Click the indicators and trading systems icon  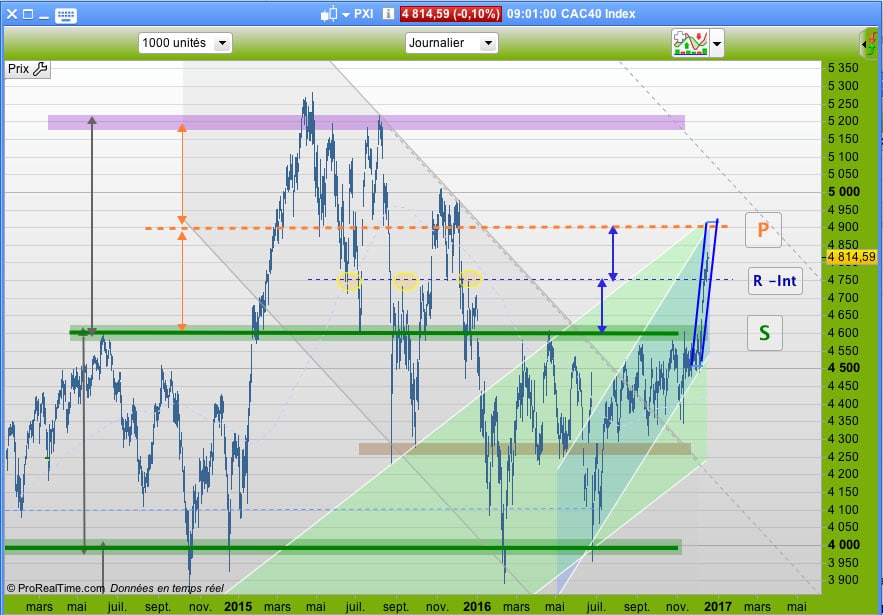coord(690,43)
